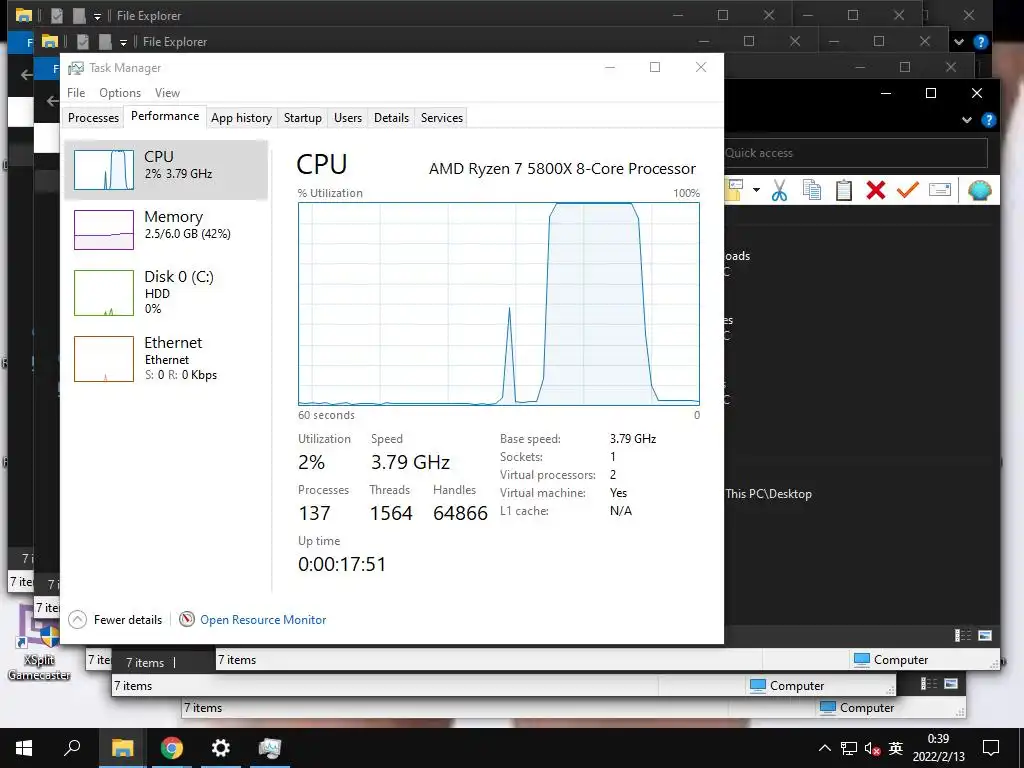Click the envelope-style icon in File Explorer toolbar

coord(940,190)
